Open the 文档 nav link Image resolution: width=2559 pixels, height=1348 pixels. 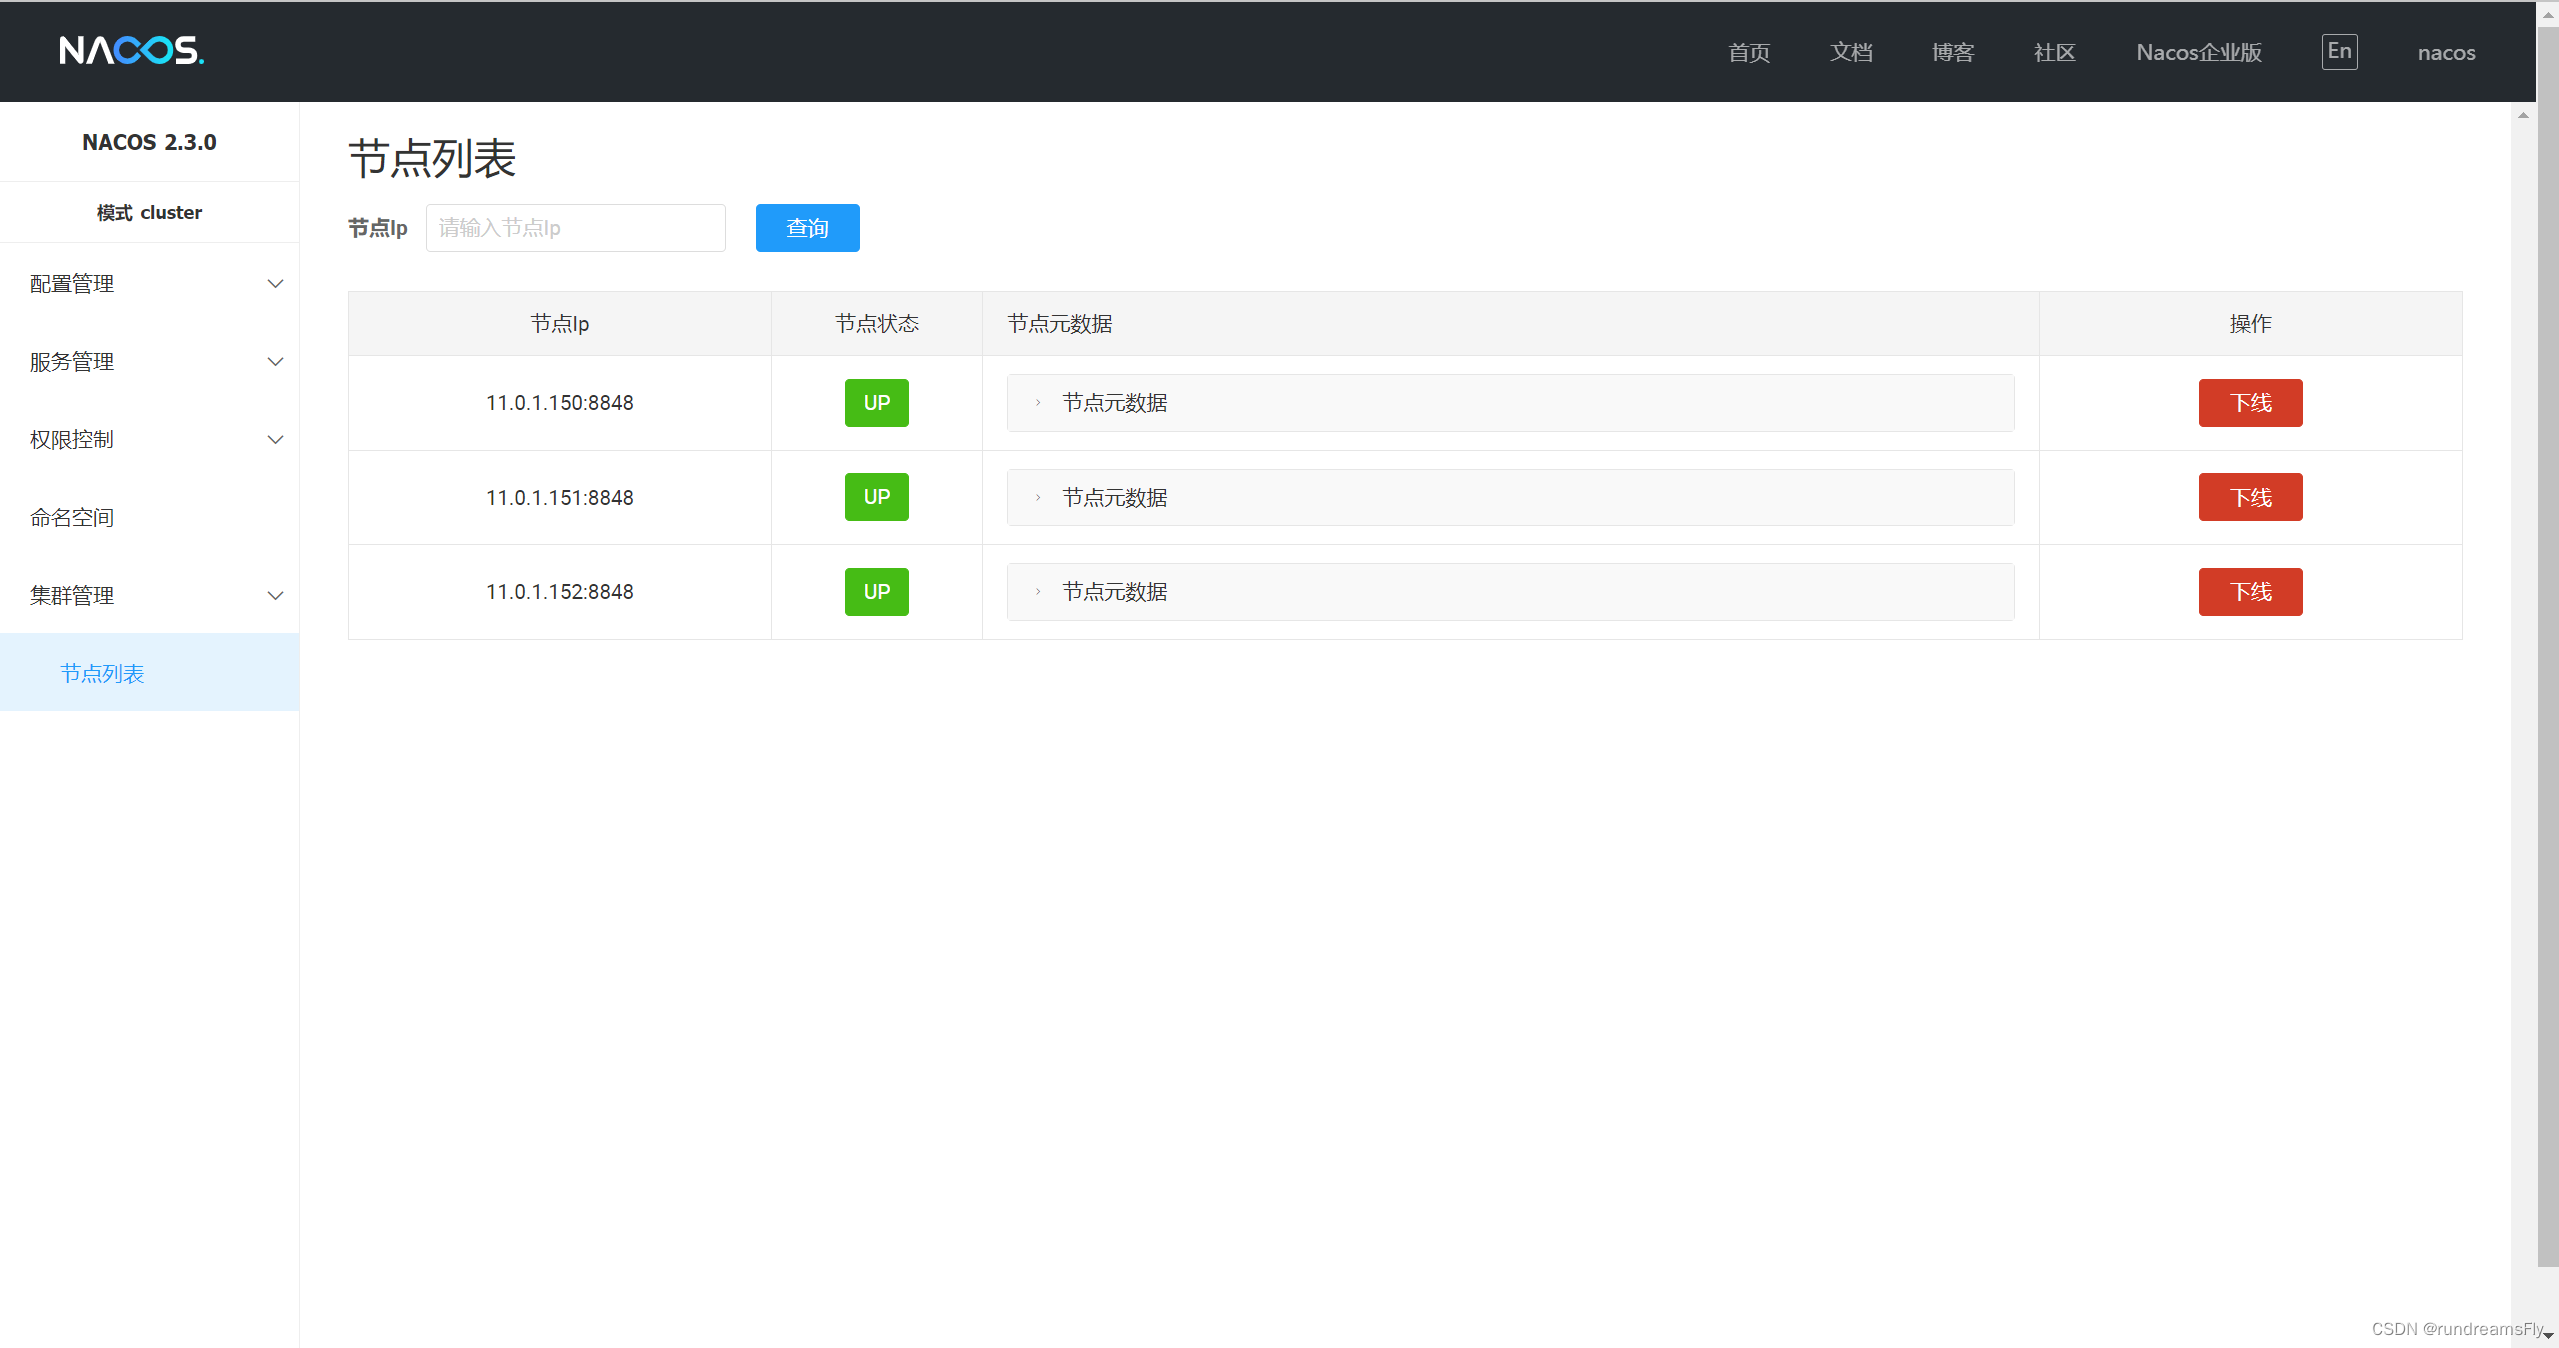[x=1851, y=52]
